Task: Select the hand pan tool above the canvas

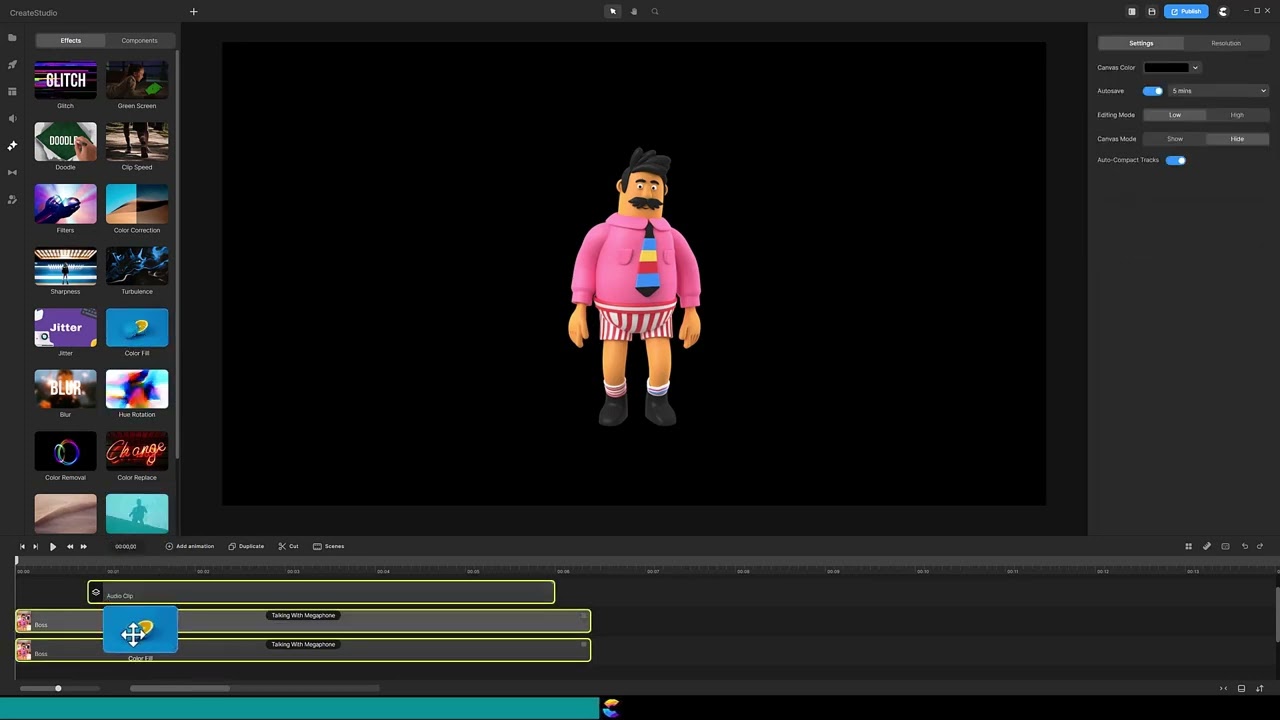Action: [x=634, y=12]
